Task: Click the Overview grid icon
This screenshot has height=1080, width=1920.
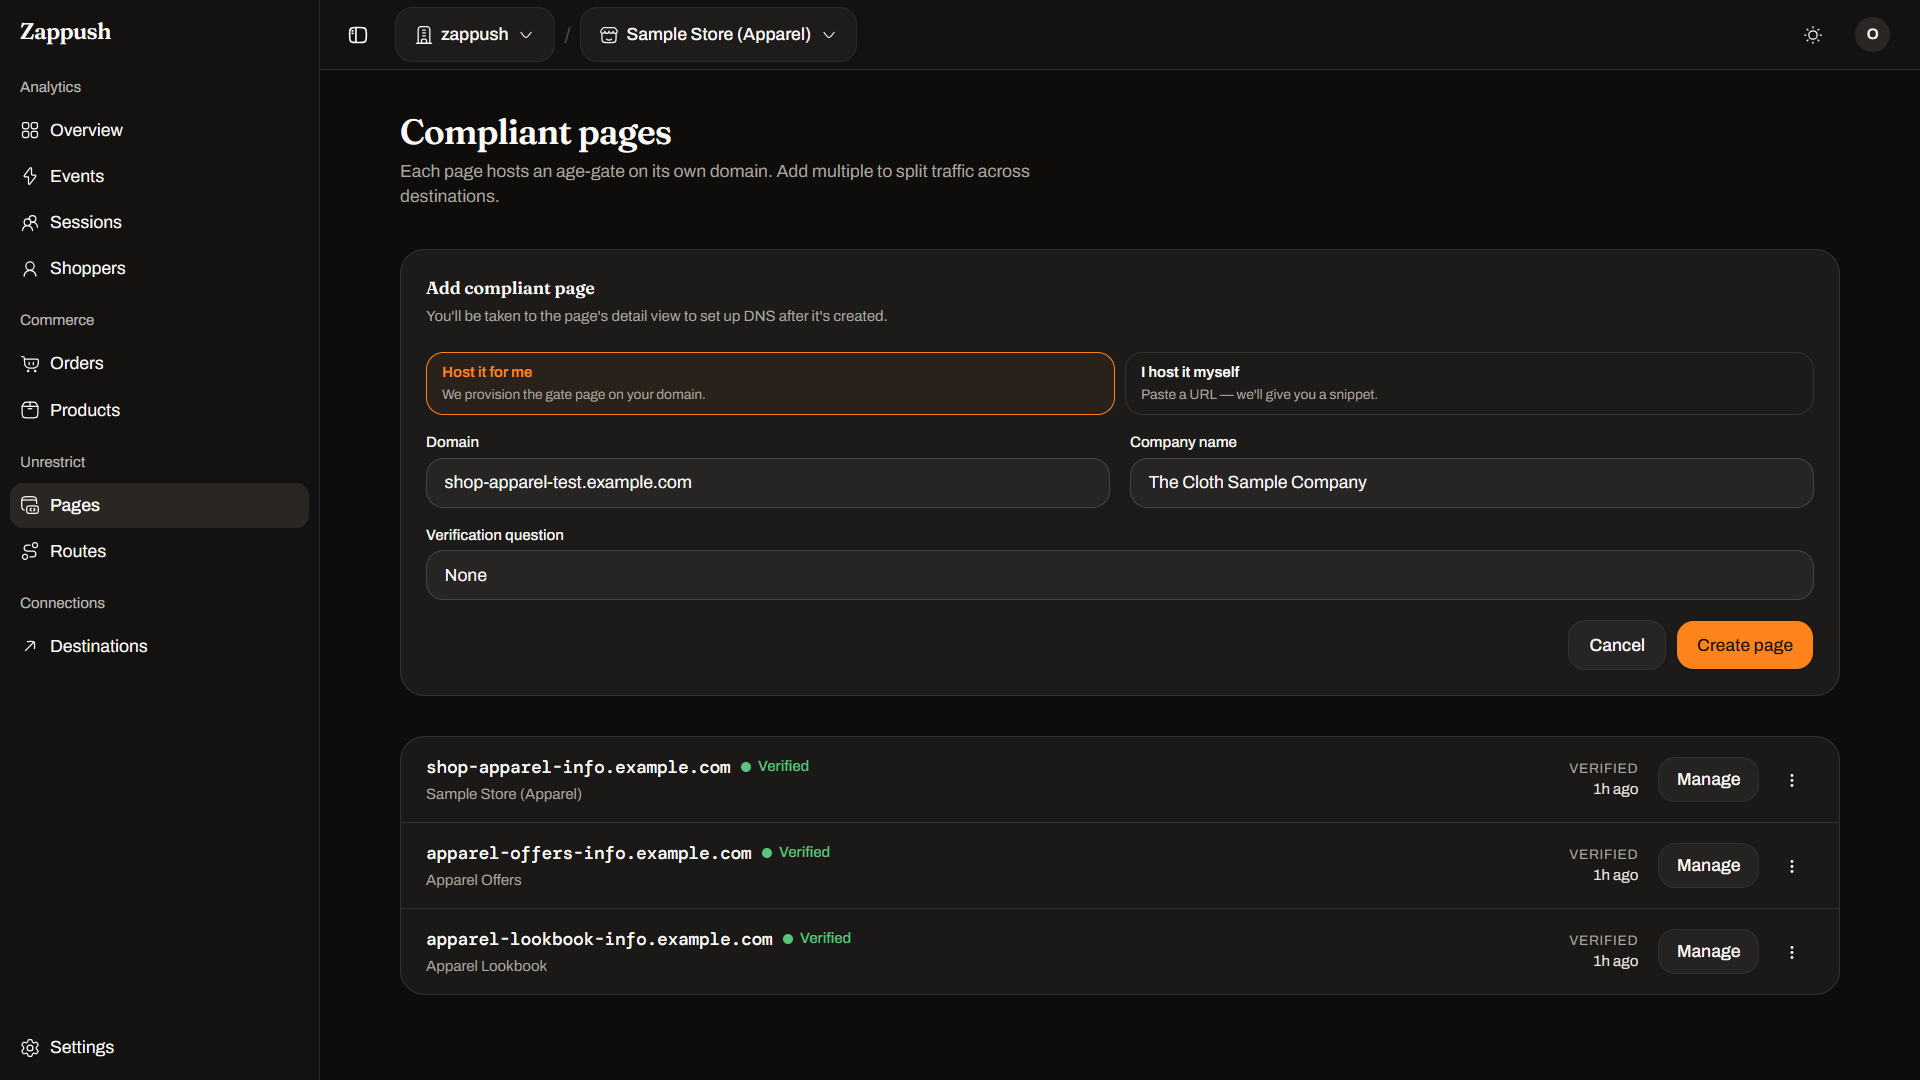Action: [x=30, y=130]
